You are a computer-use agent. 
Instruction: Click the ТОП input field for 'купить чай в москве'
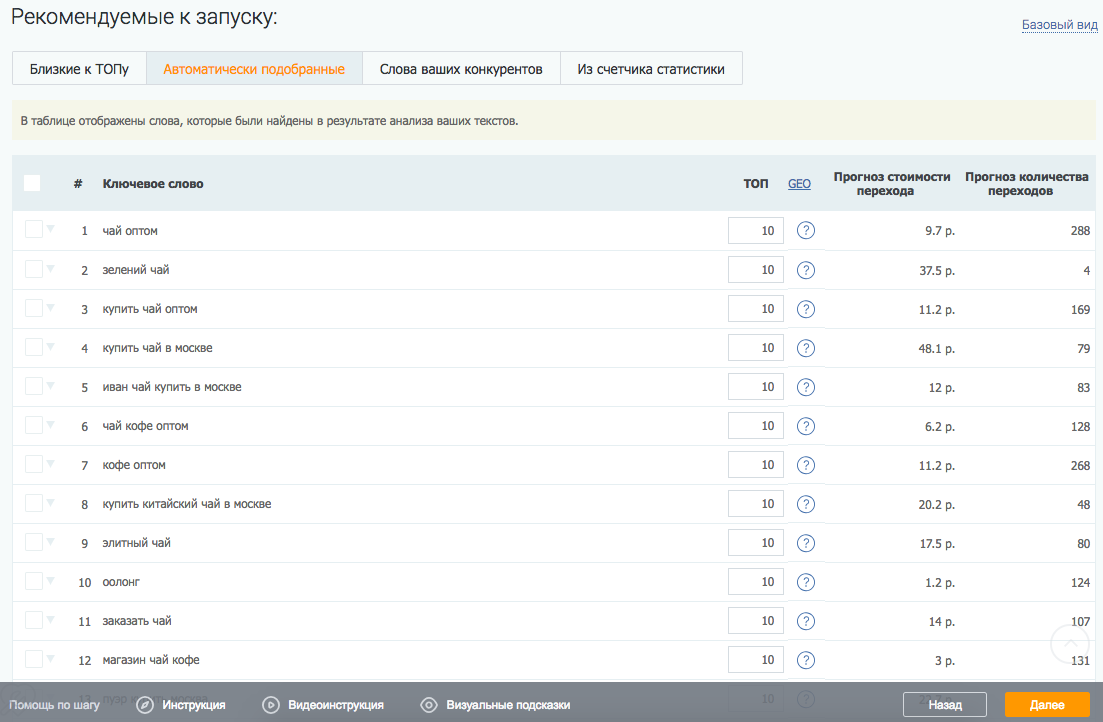tap(755, 348)
